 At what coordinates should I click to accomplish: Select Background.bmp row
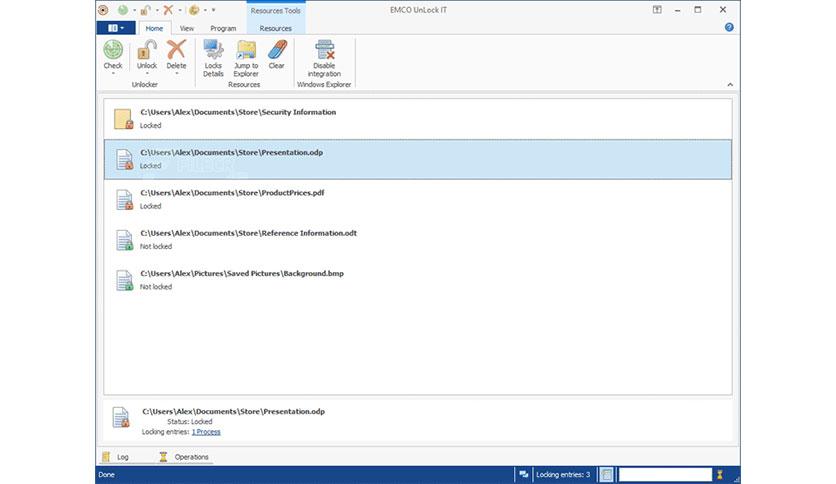[418, 280]
